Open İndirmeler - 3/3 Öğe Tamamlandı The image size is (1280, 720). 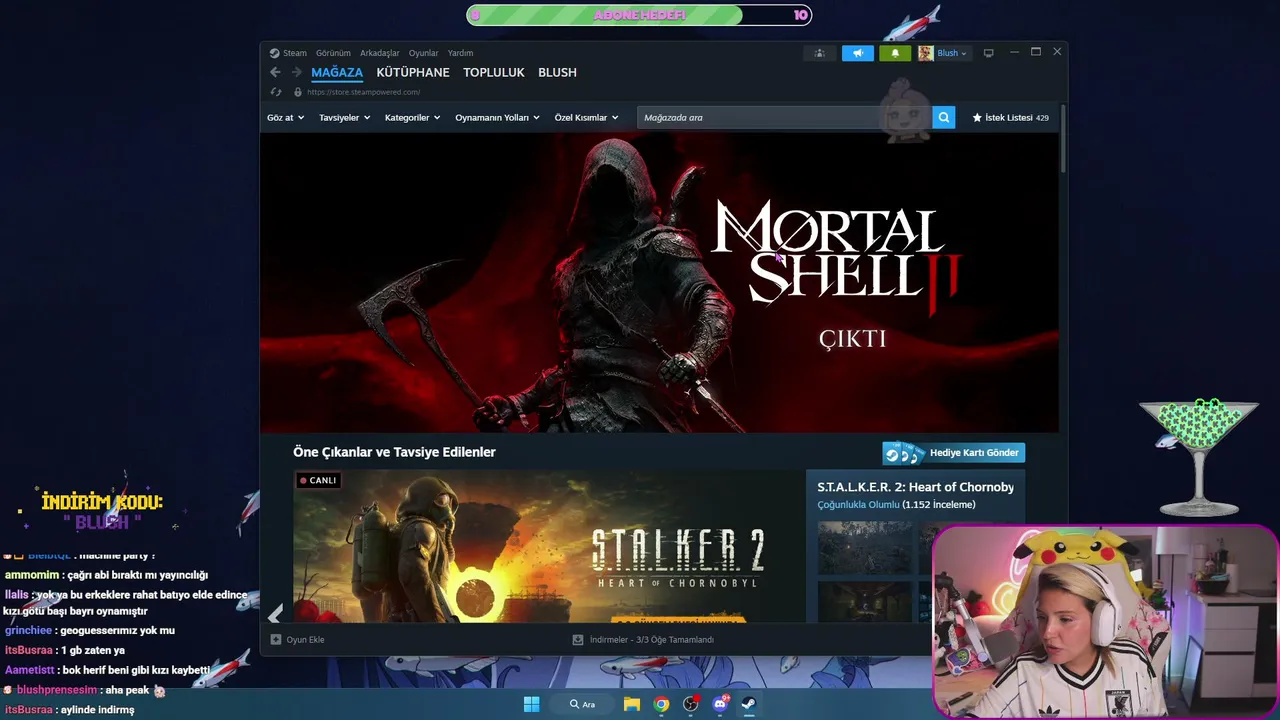point(643,640)
